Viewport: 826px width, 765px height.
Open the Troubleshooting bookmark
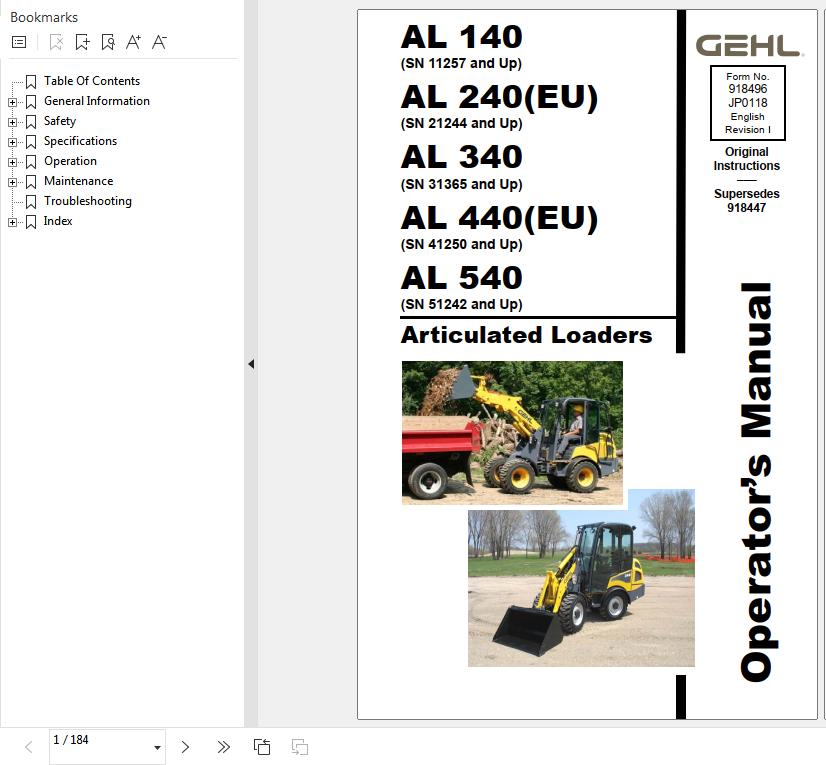87,201
